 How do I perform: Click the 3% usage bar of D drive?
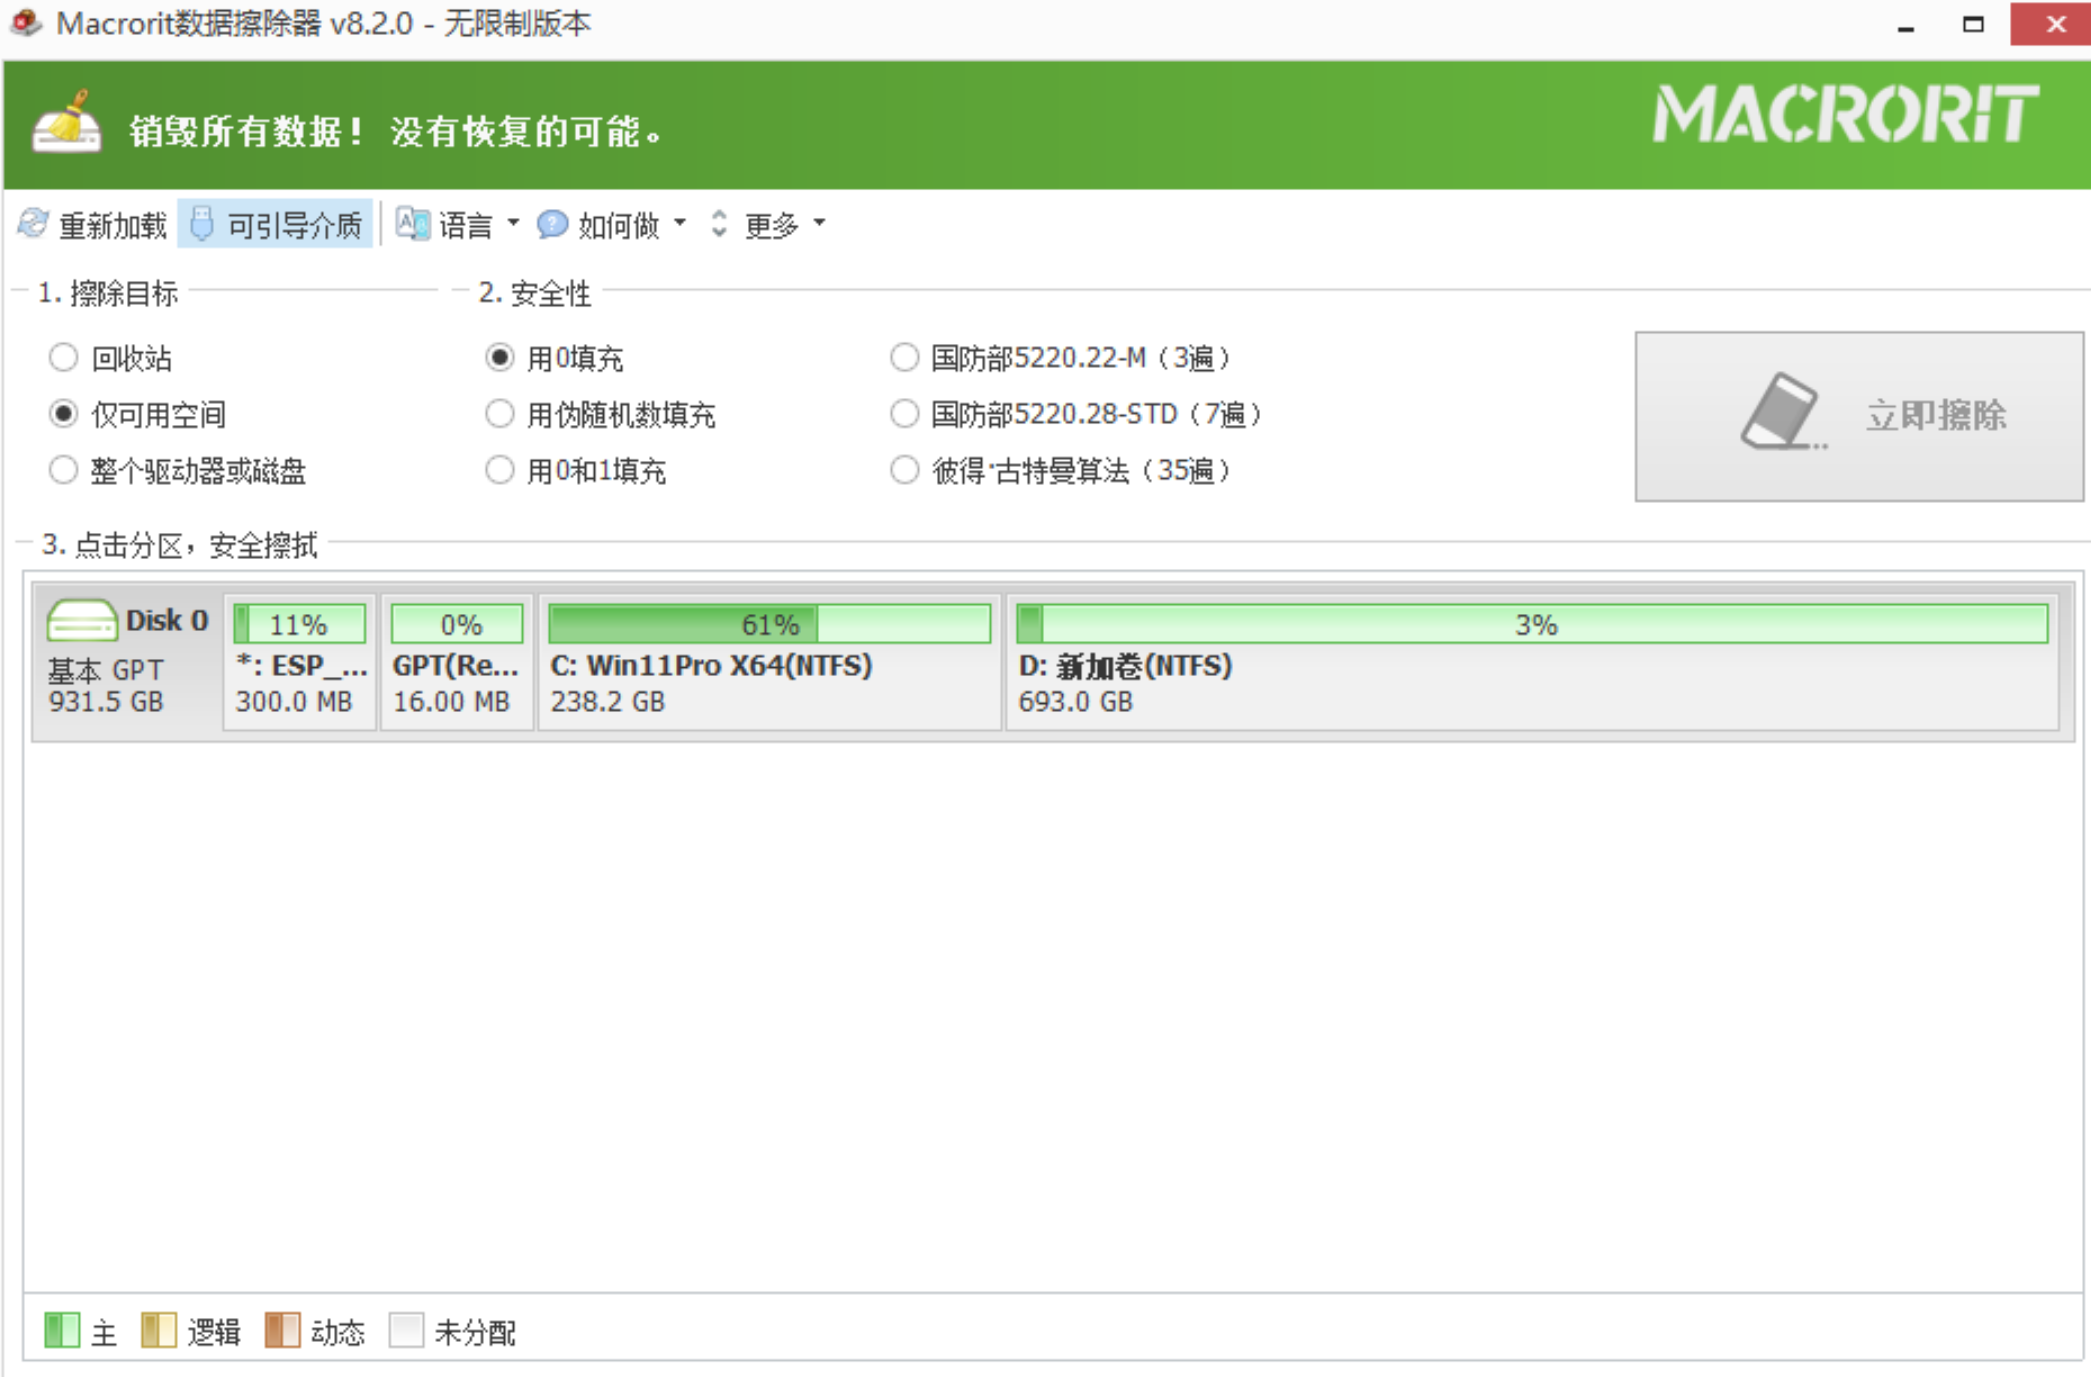tap(1532, 624)
